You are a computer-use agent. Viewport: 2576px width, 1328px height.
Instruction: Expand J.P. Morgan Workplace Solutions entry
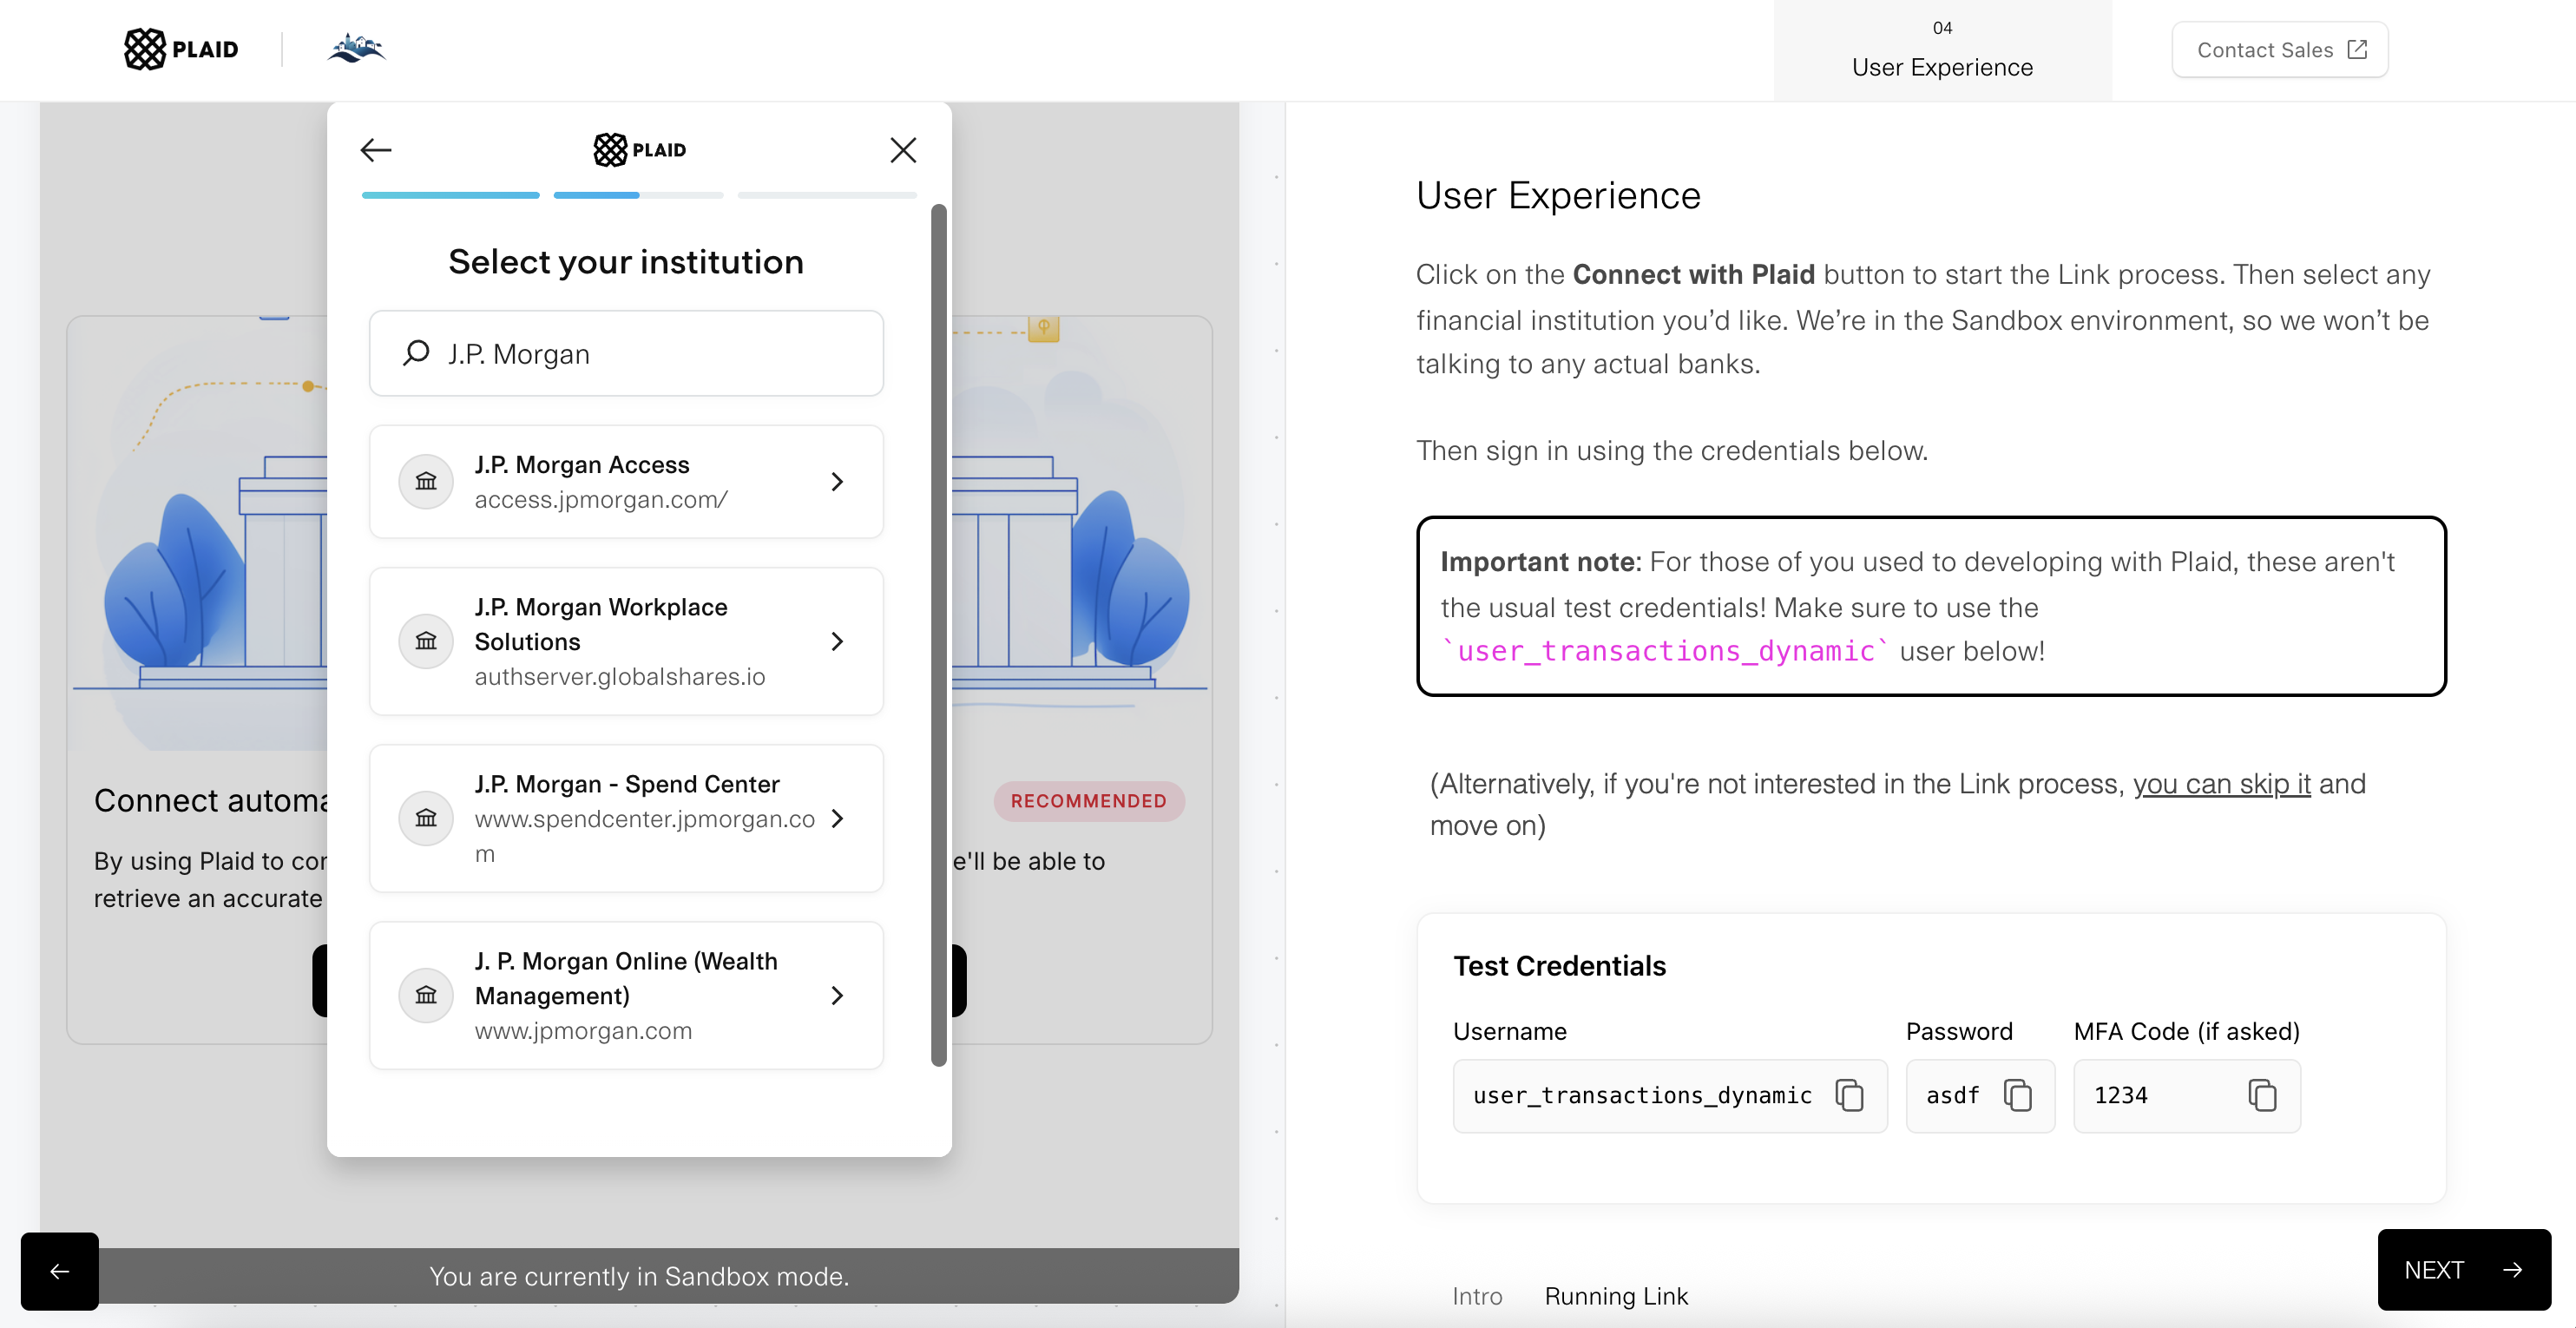pyautogui.click(x=626, y=641)
